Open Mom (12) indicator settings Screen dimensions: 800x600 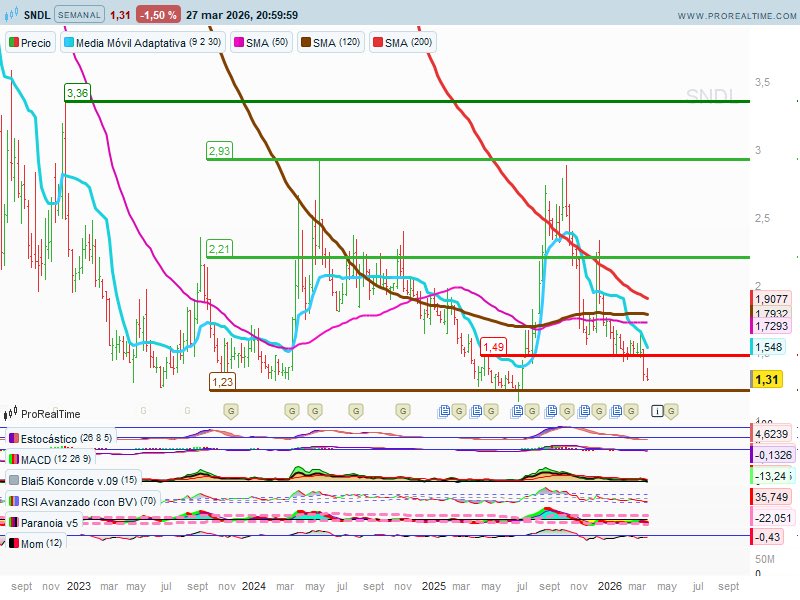tap(36, 543)
